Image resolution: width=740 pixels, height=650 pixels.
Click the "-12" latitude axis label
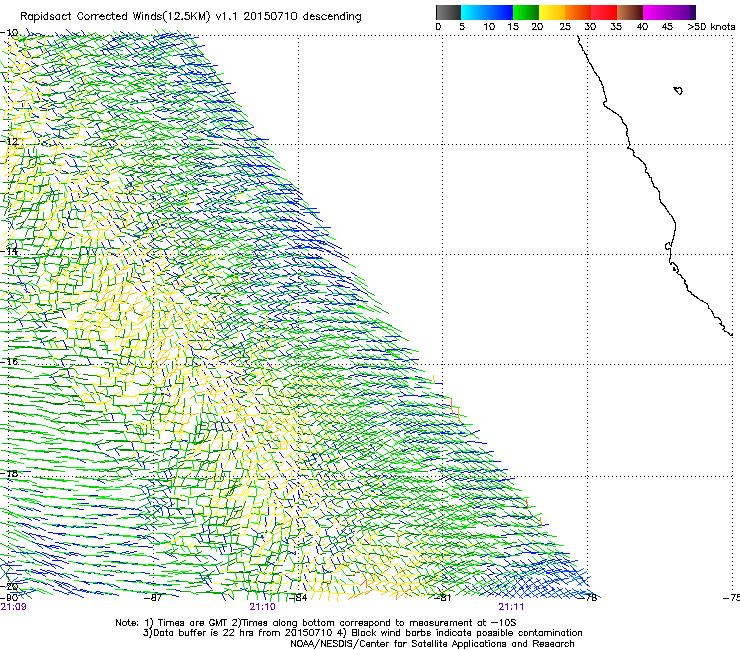point(10,141)
